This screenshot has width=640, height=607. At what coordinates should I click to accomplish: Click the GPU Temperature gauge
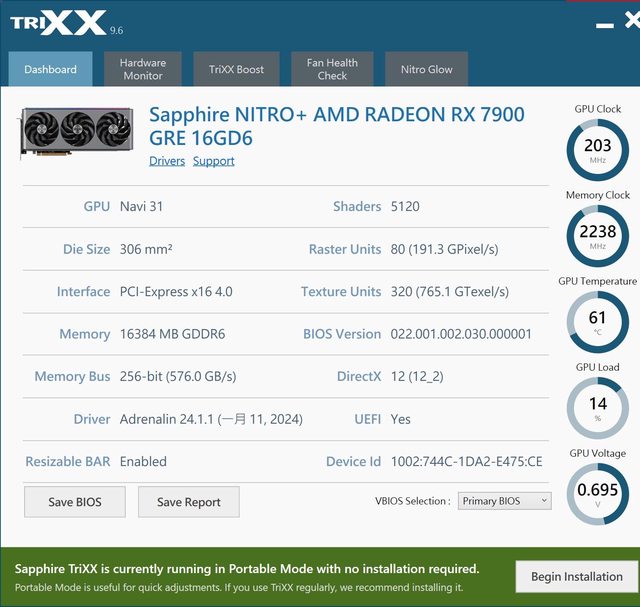(597, 322)
